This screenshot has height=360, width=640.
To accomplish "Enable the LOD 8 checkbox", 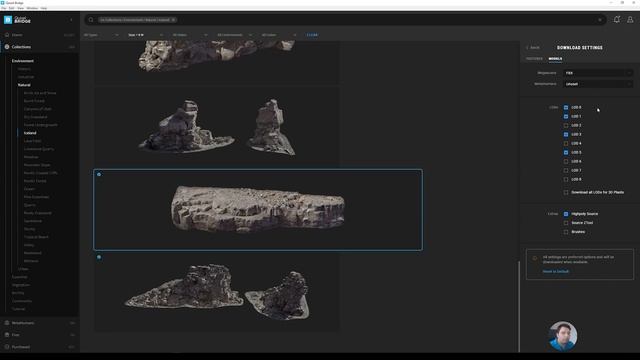I will coord(566,179).
